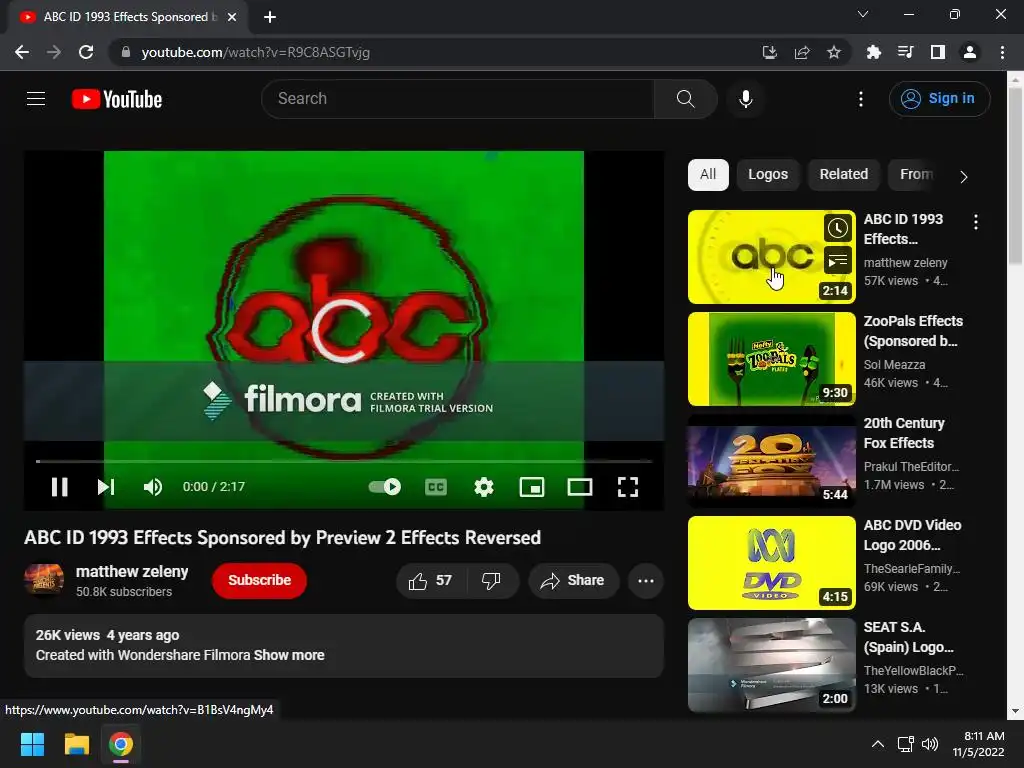Toggle Chrome side panel
This screenshot has height=768, width=1024.
point(937,52)
